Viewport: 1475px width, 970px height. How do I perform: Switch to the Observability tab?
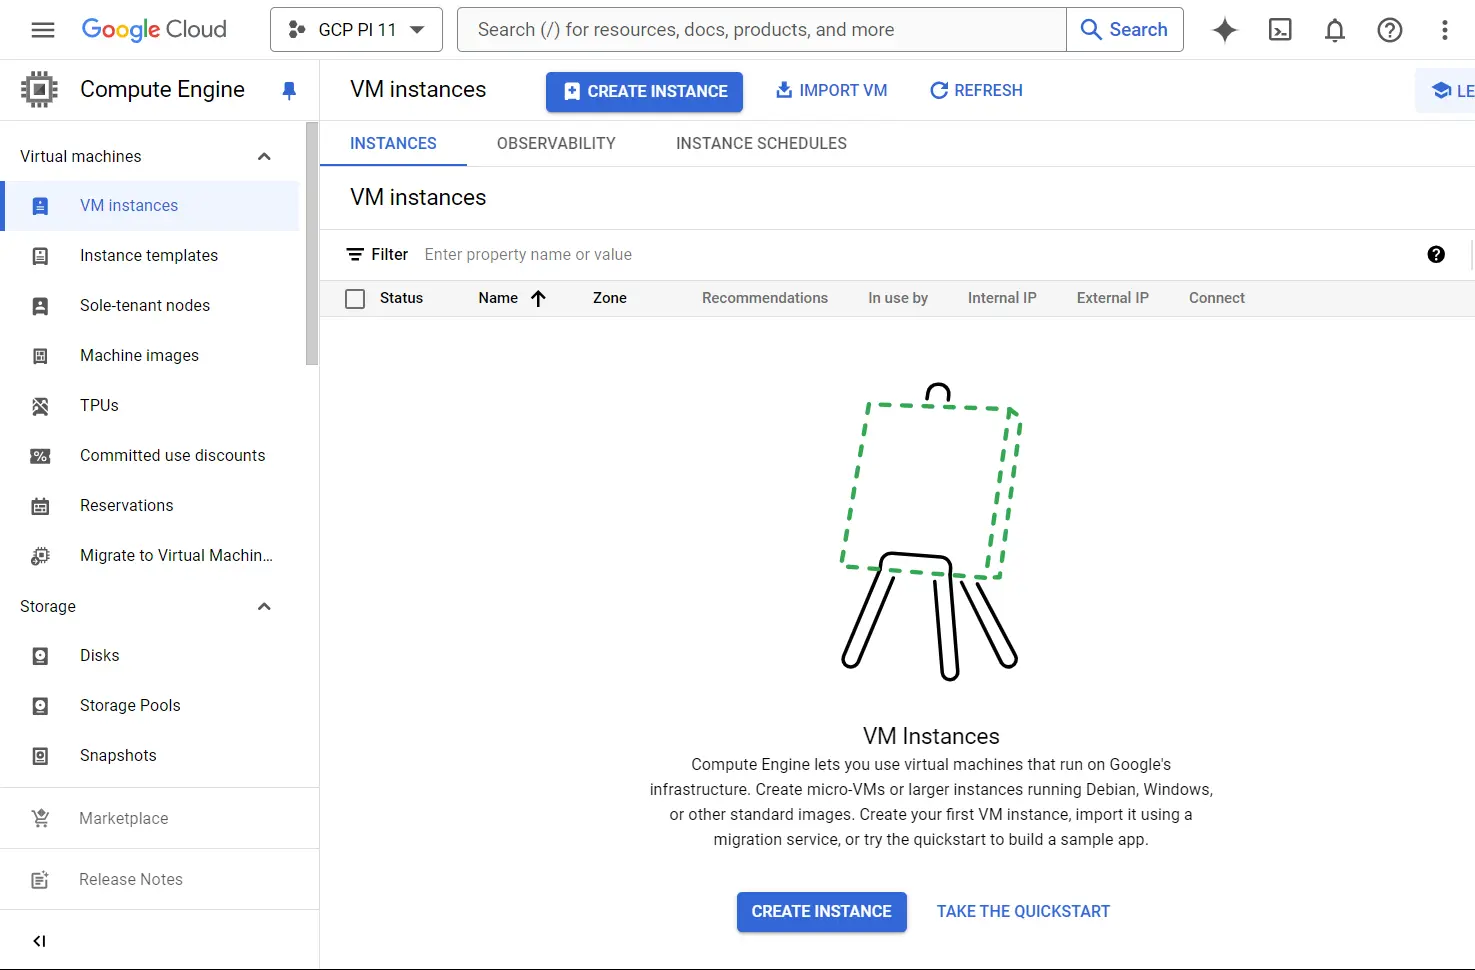pyautogui.click(x=556, y=144)
